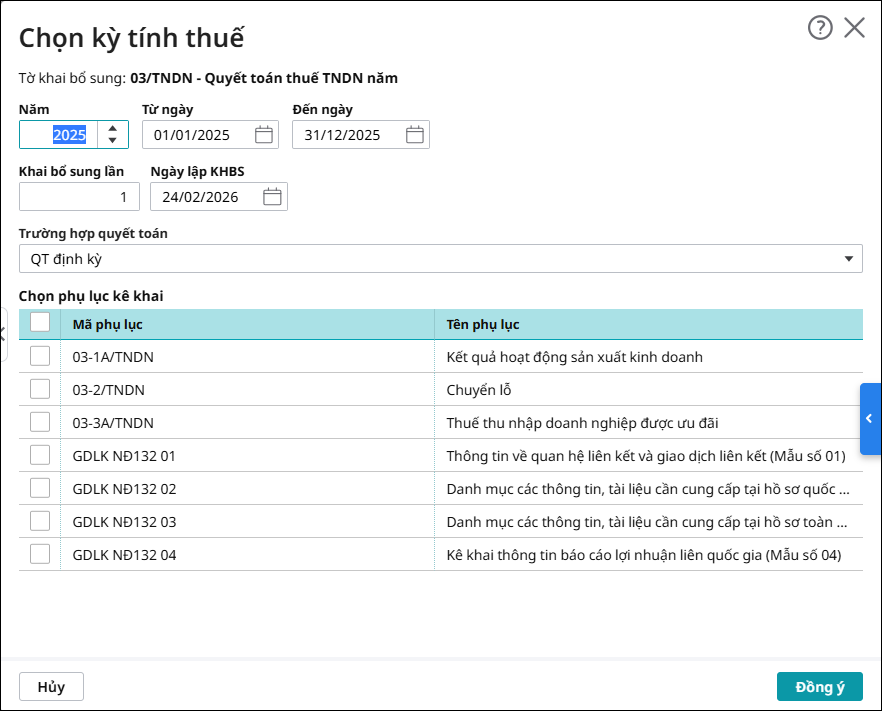Click the help question mark icon
This screenshot has height=711, width=882.
tap(820, 28)
